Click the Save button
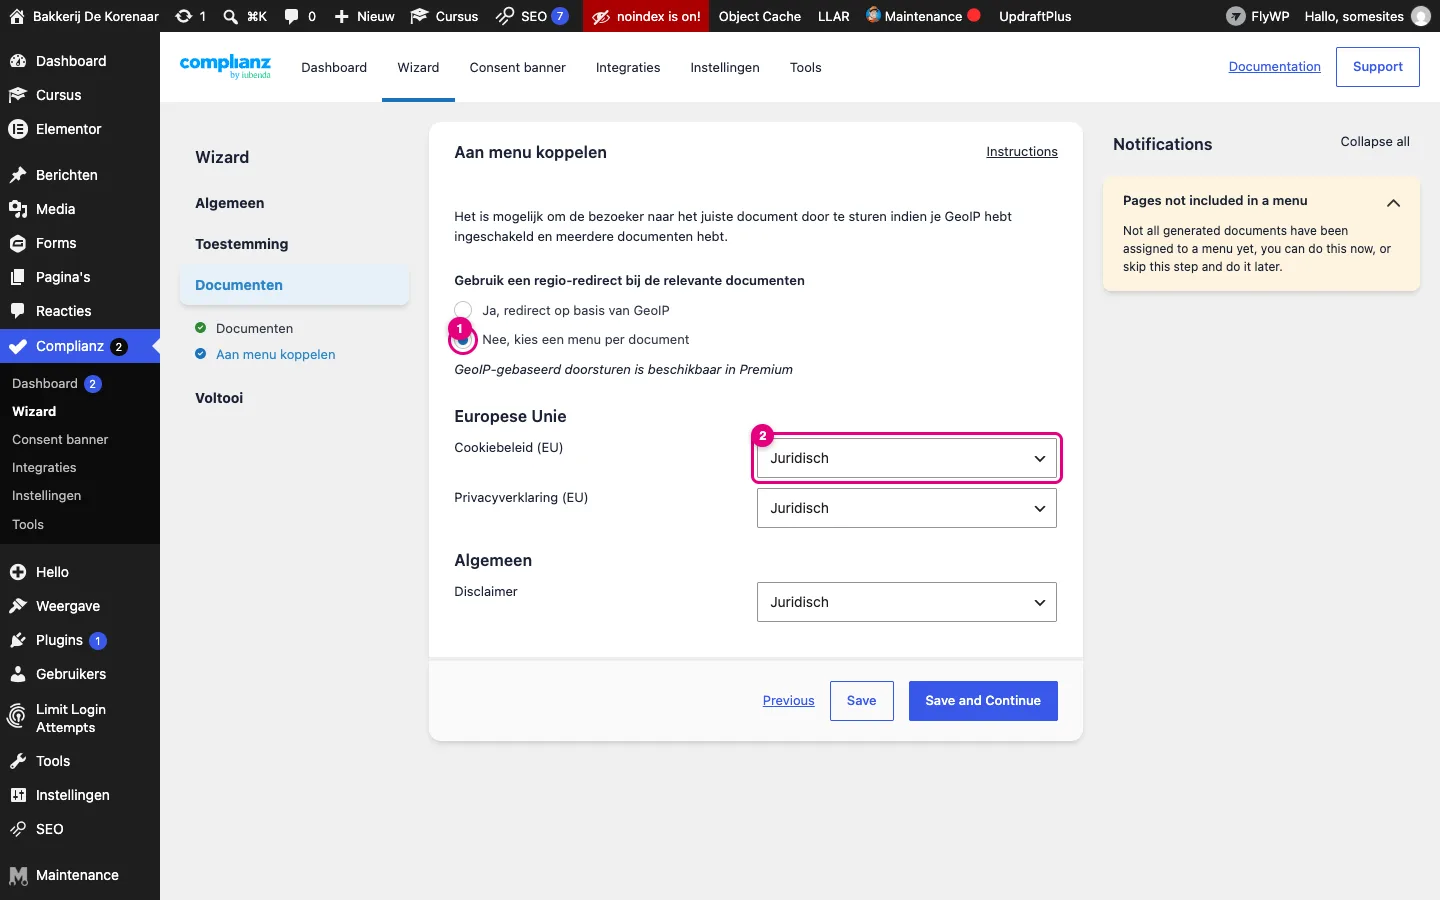This screenshot has width=1440, height=900. [861, 701]
